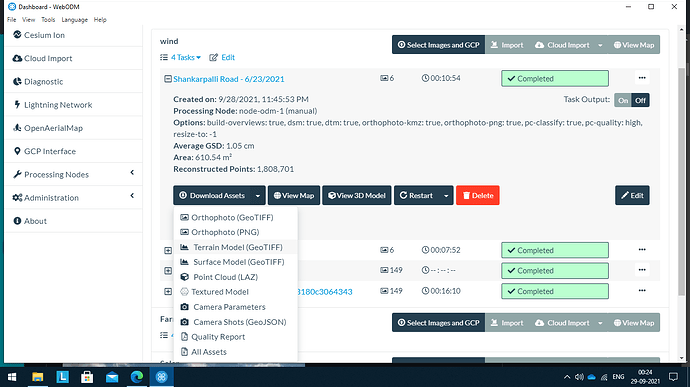The image size is (690, 387).
Task: Open Lightning Network page
Action: point(52,105)
